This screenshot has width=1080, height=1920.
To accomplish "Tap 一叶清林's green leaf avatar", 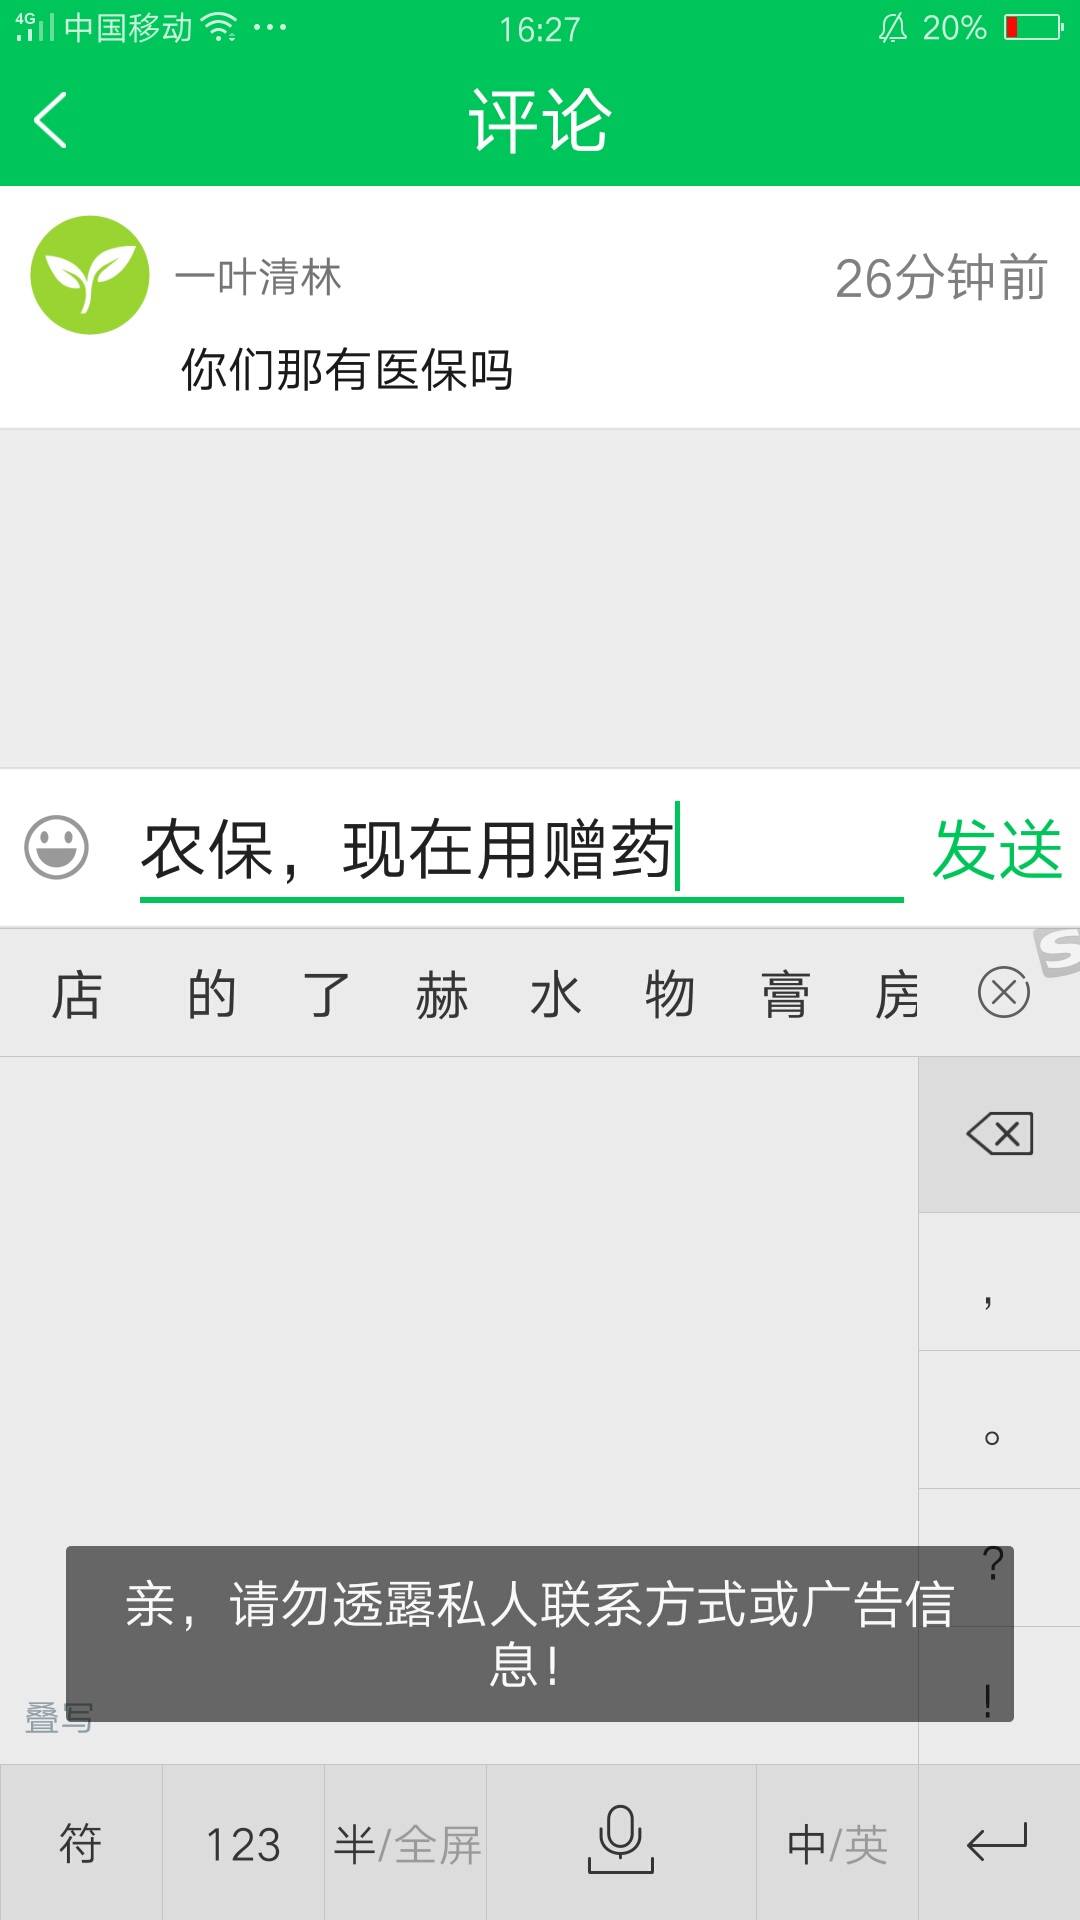I will point(90,275).
